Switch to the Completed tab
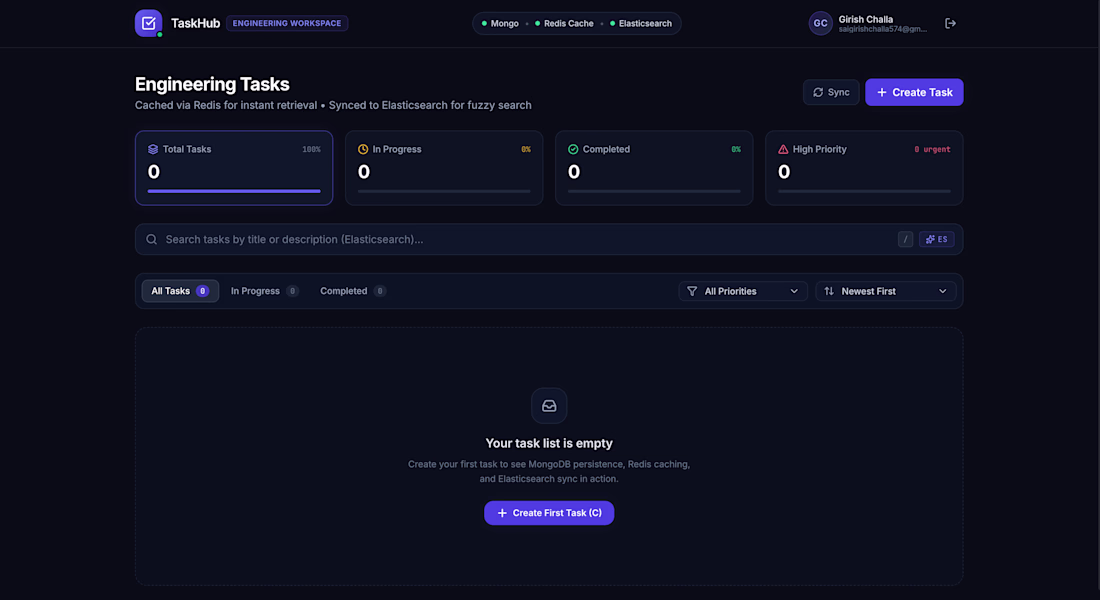1100x600 pixels. tap(353, 291)
